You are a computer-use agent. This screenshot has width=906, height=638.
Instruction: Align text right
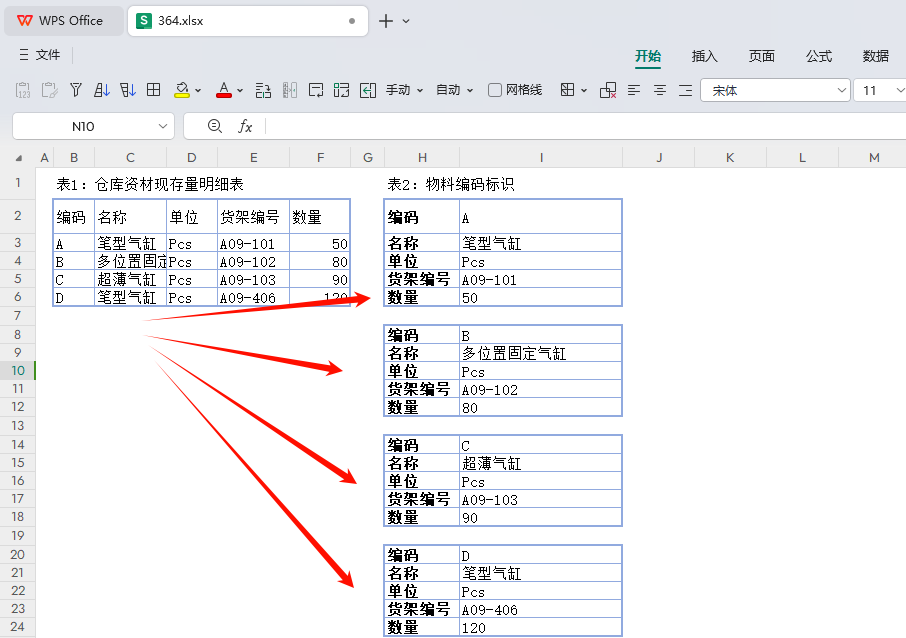[685, 90]
